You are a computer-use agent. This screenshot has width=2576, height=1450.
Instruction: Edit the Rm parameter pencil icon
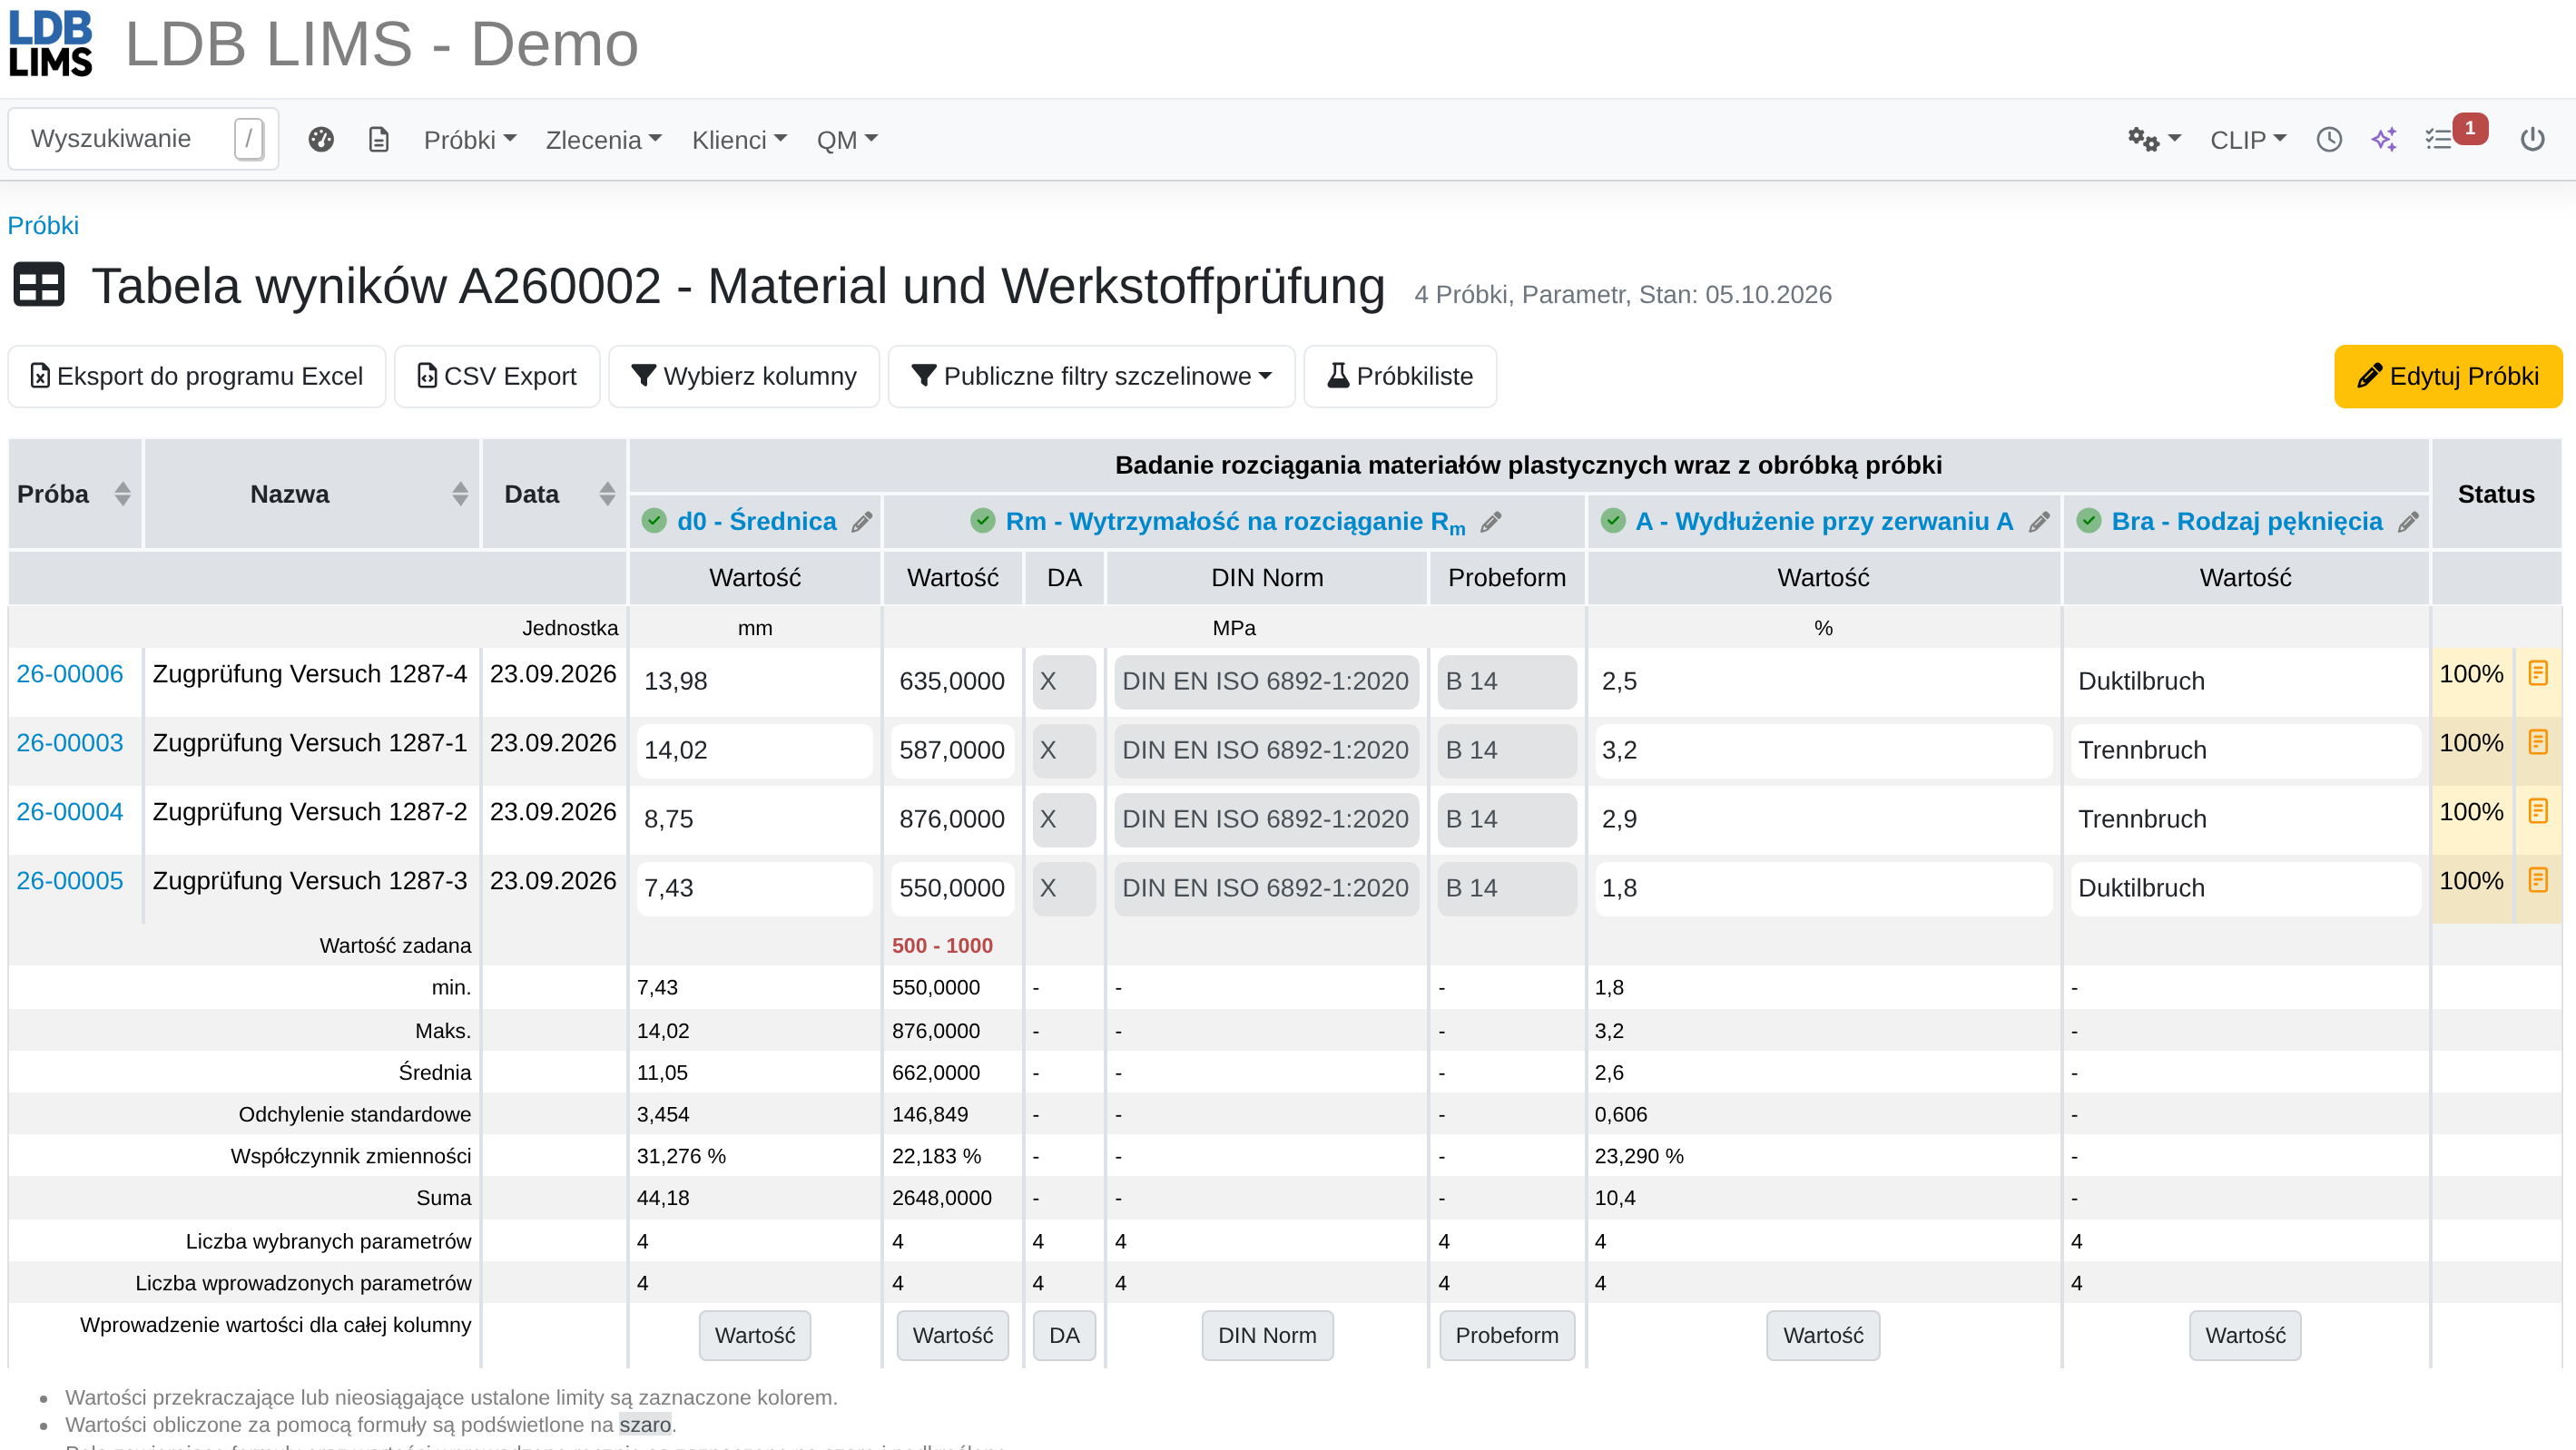(x=1491, y=522)
